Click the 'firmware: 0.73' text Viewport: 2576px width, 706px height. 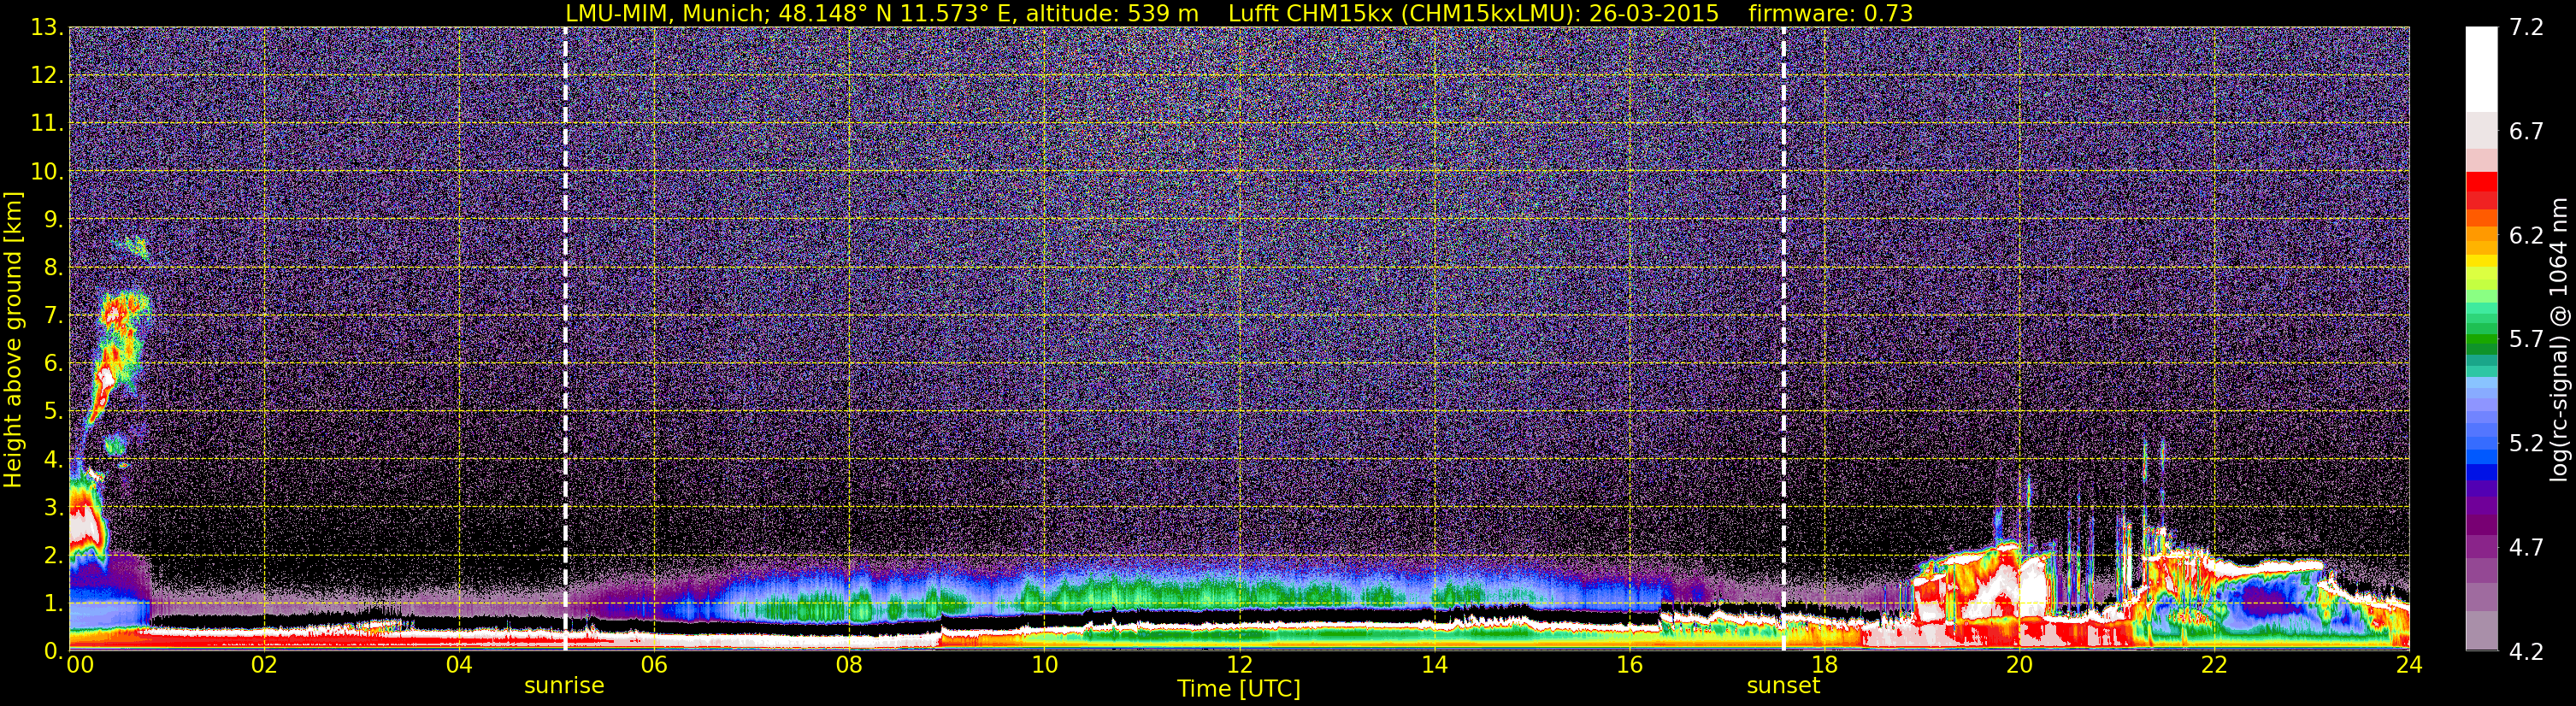pos(1830,13)
